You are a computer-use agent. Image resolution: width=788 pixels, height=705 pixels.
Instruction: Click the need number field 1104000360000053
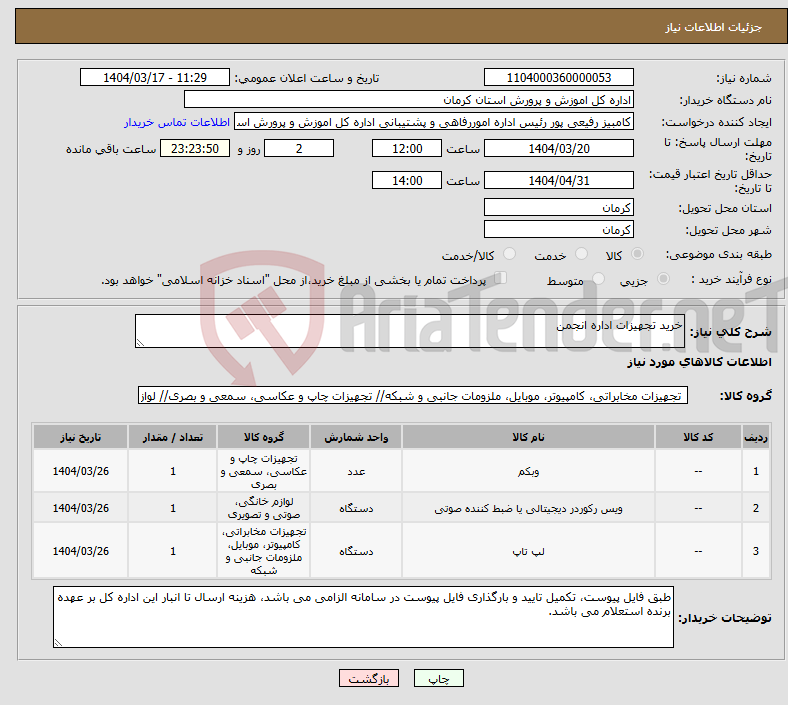(x=558, y=77)
